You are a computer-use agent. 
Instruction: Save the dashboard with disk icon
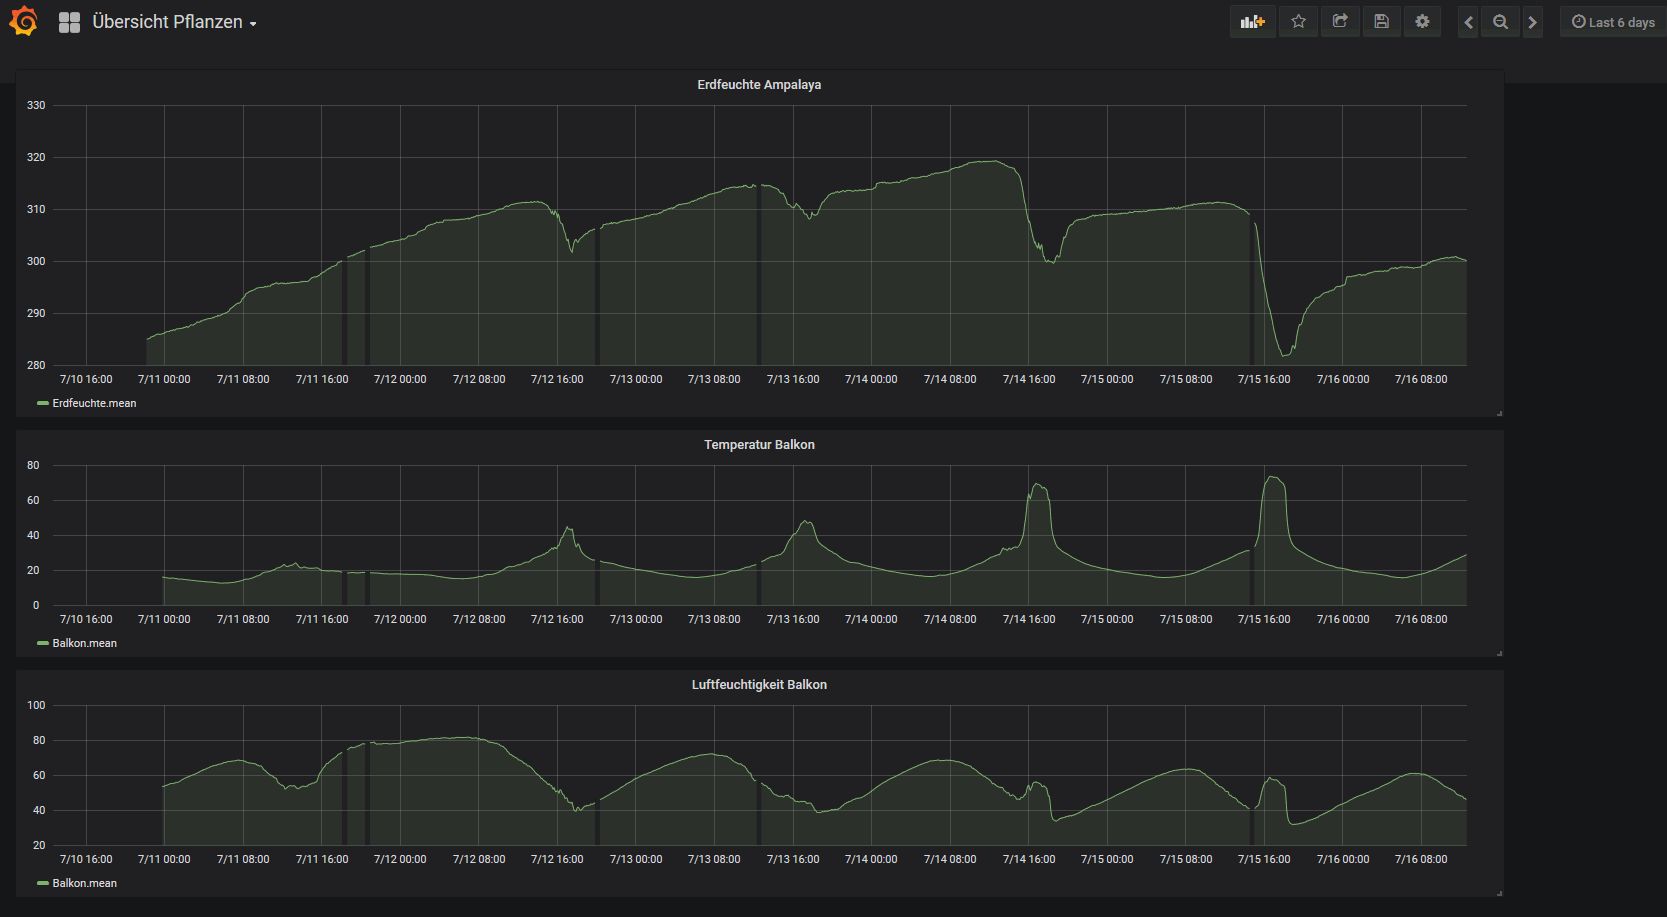[1381, 21]
